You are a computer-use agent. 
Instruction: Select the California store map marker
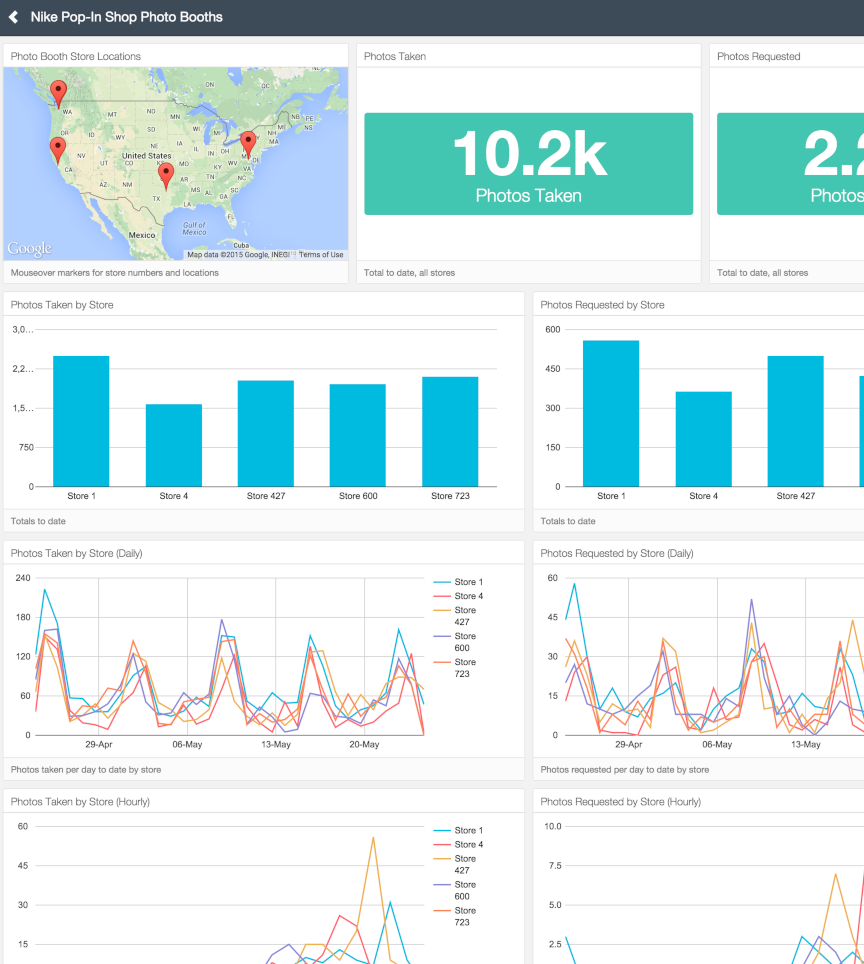click(58, 149)
